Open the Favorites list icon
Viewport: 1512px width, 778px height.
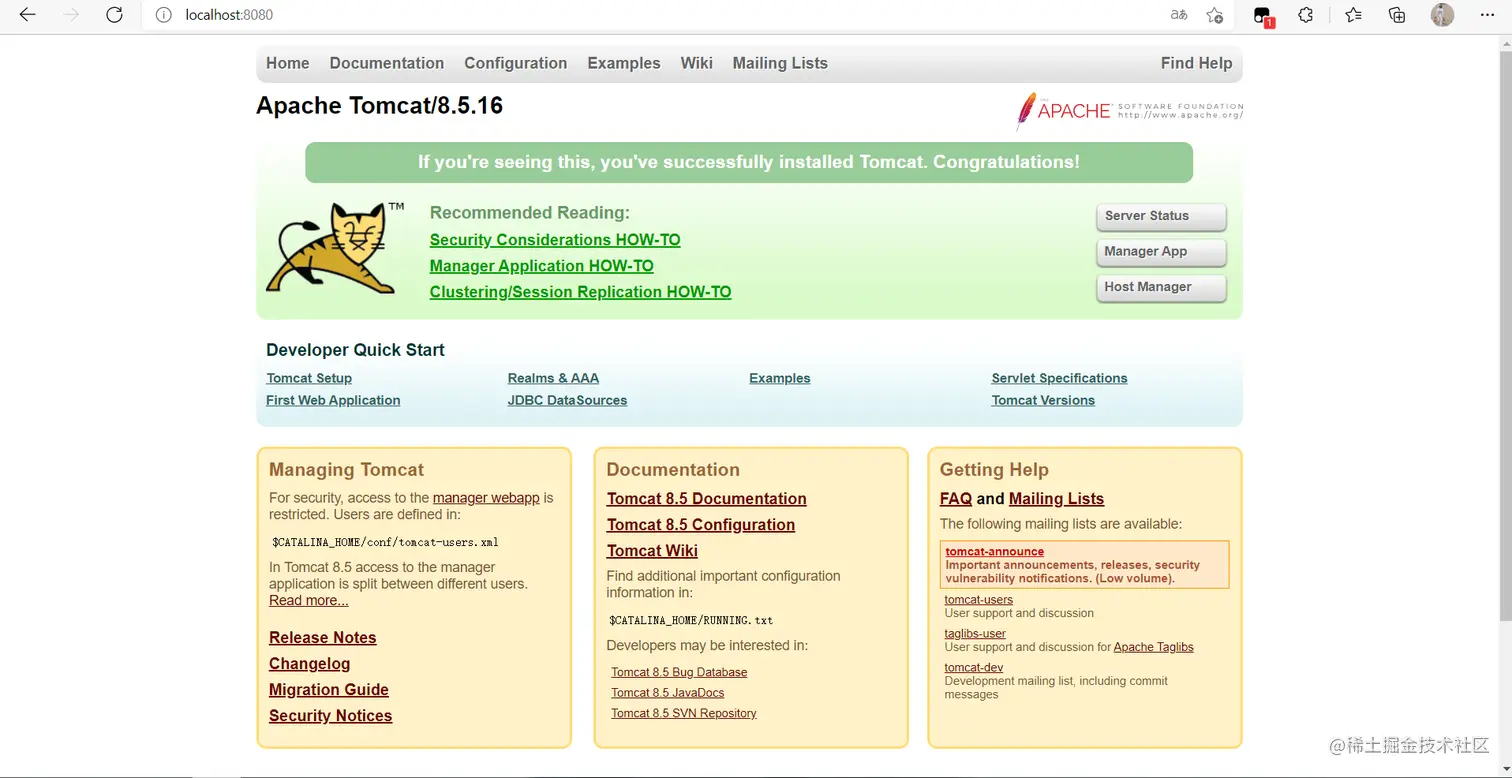tap(1353, 15)
